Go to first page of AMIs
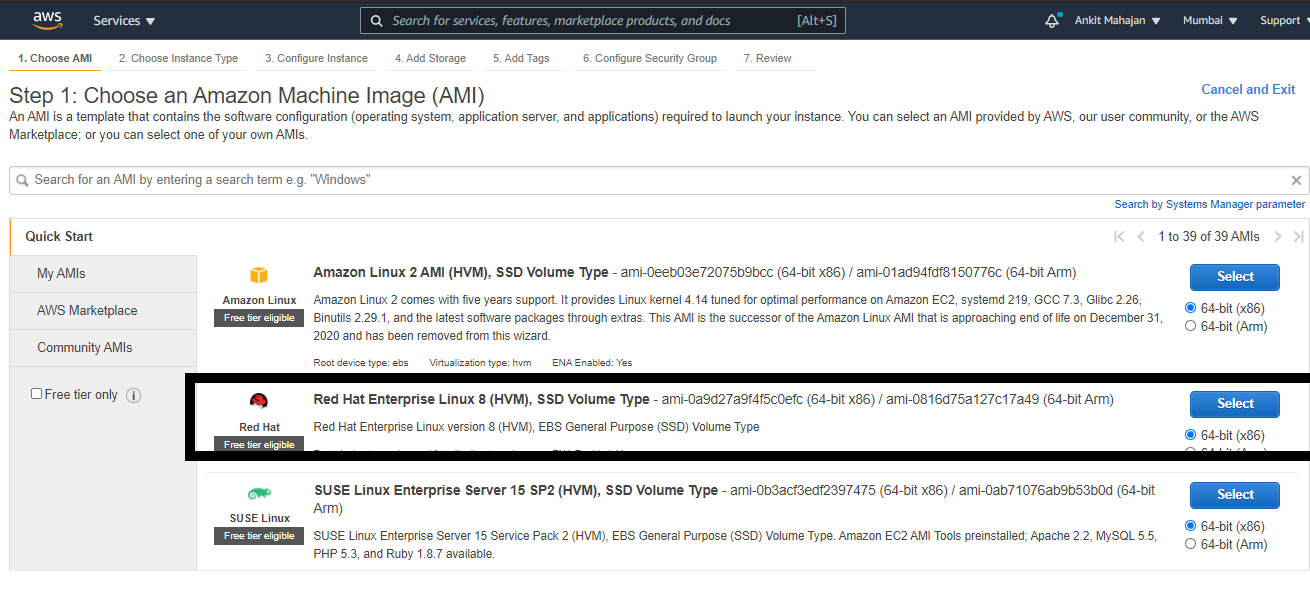The height and width of the screenshot is (608, 1310). coord(1119,237)
